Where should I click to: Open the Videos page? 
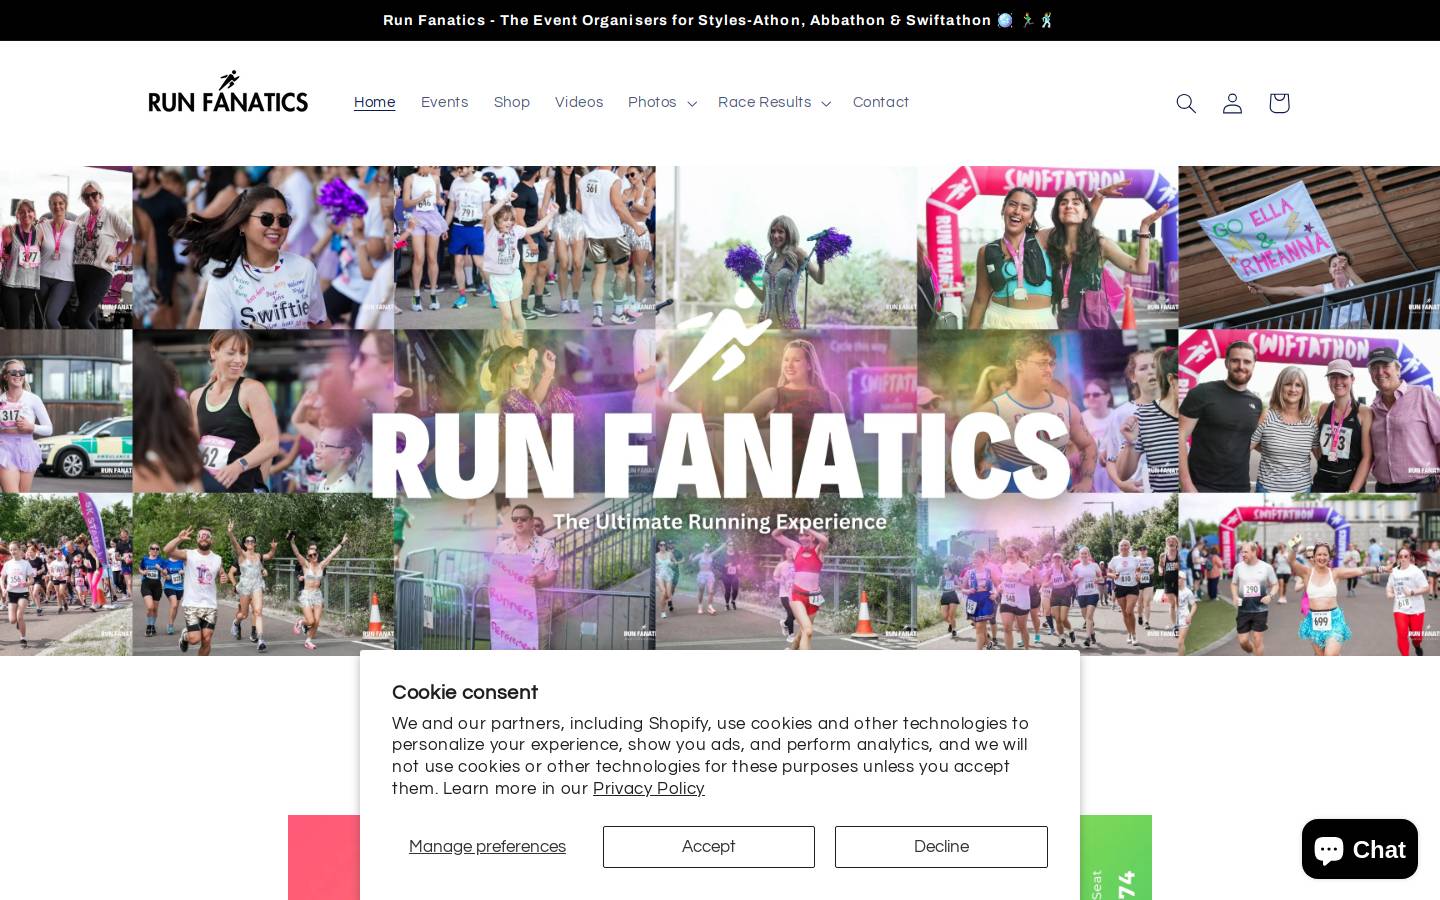click(x=579, y=102)
